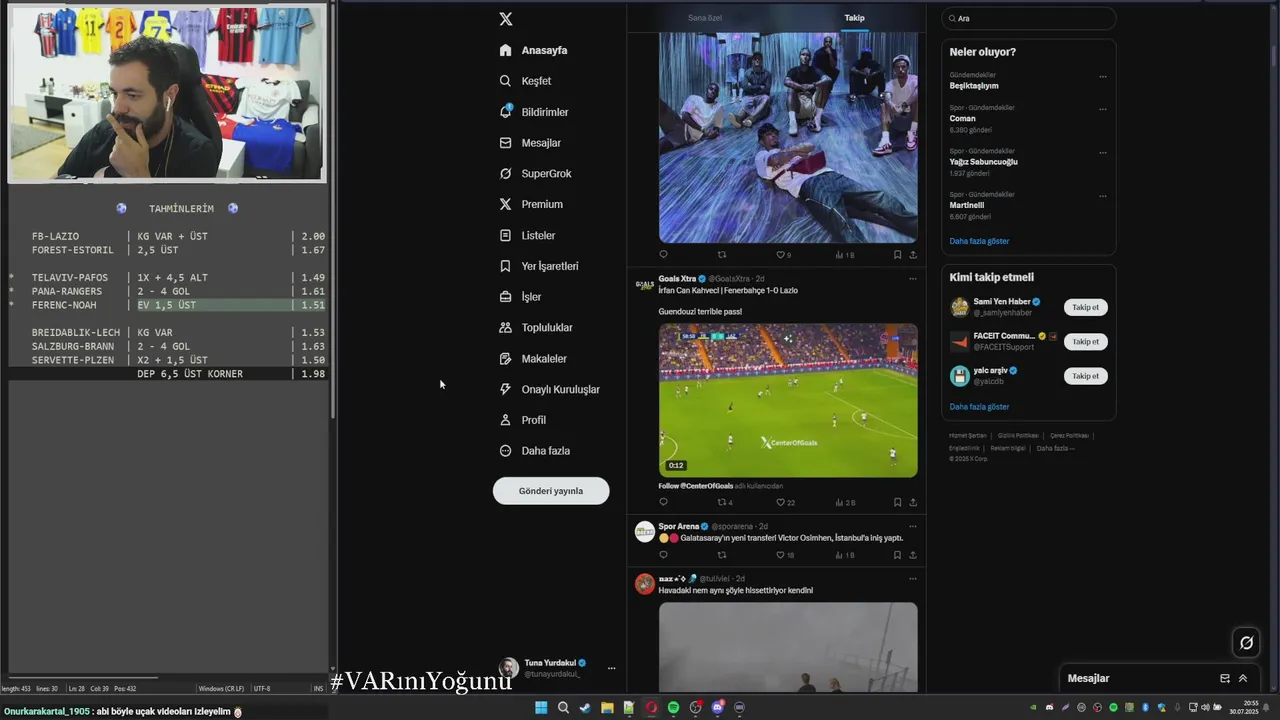Open taskbar search
Image resolution: width=1280 pixels, height=720 pixels.
point(563,708)
